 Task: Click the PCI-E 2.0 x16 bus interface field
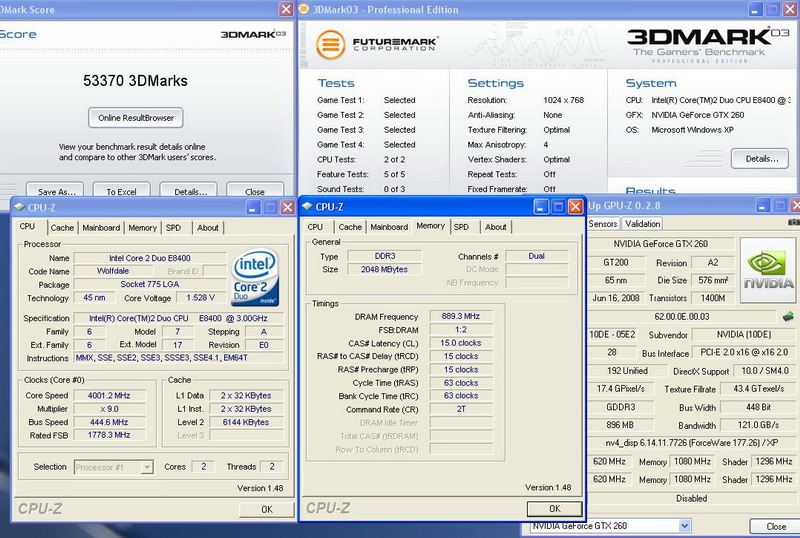pos(744,352)
